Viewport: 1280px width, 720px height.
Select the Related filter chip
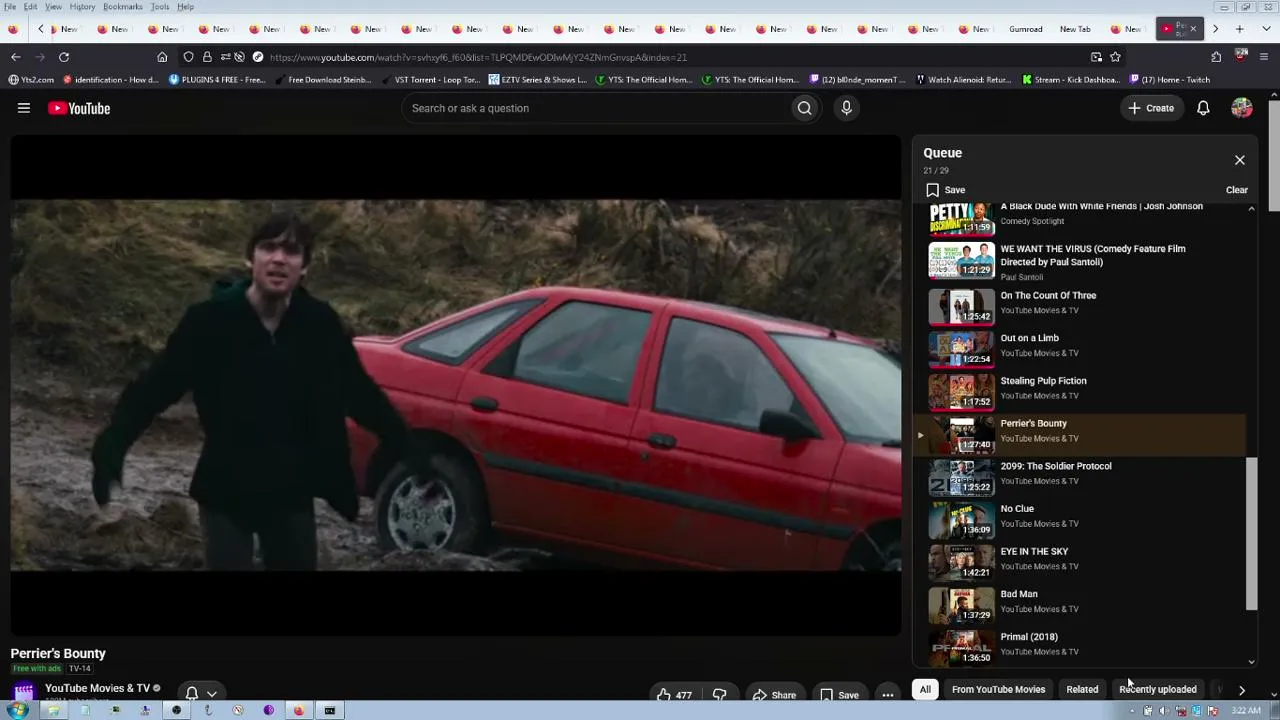click(x=1082, y=689)
